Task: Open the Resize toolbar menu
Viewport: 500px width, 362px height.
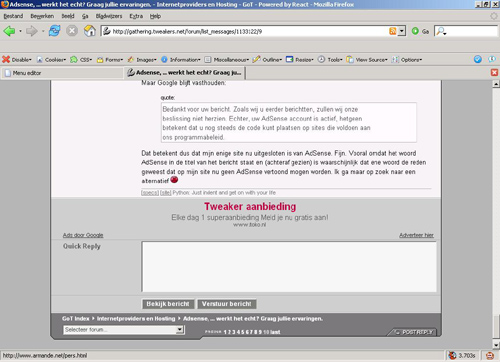Action: [x=300, y=60]
